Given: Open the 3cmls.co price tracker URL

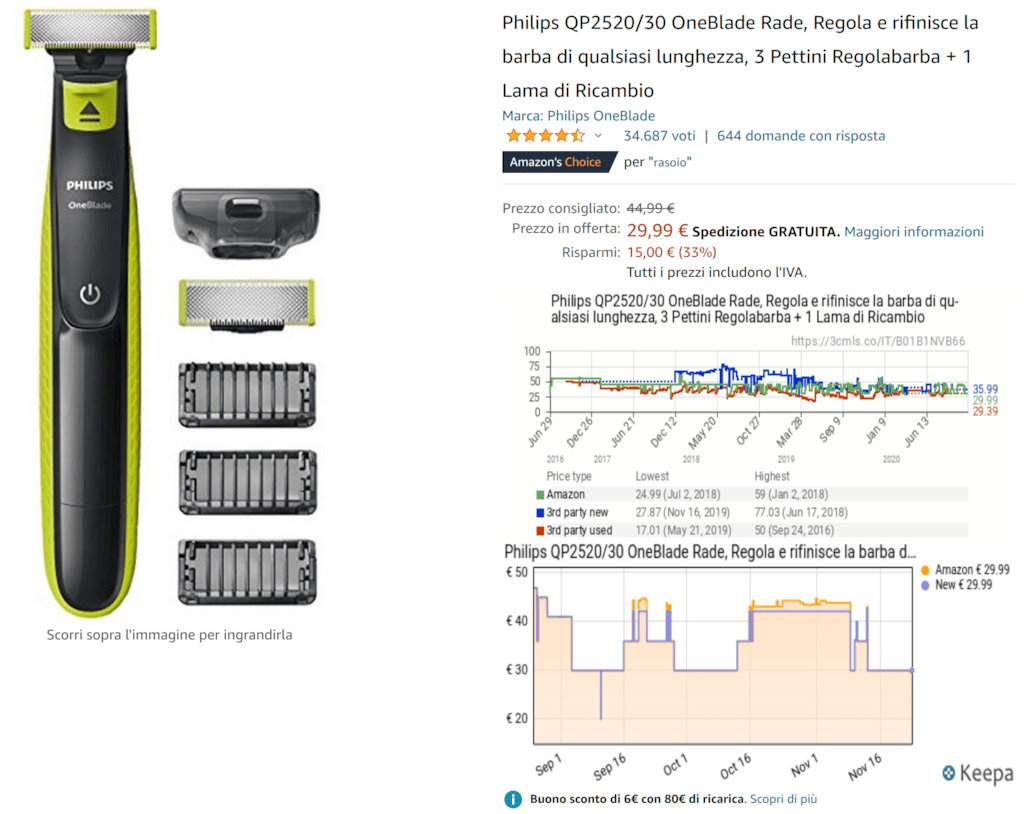Looking at the screenshot, I should coord(878,341).
